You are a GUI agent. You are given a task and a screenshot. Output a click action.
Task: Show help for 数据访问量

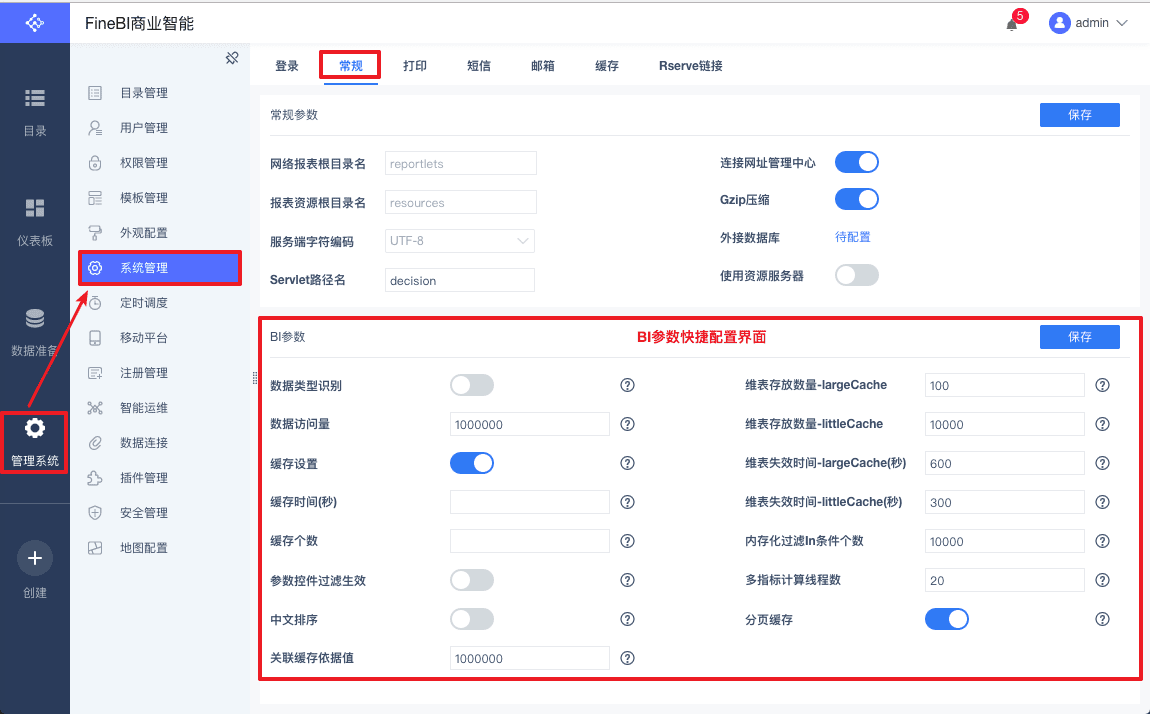tap(627, 424)
